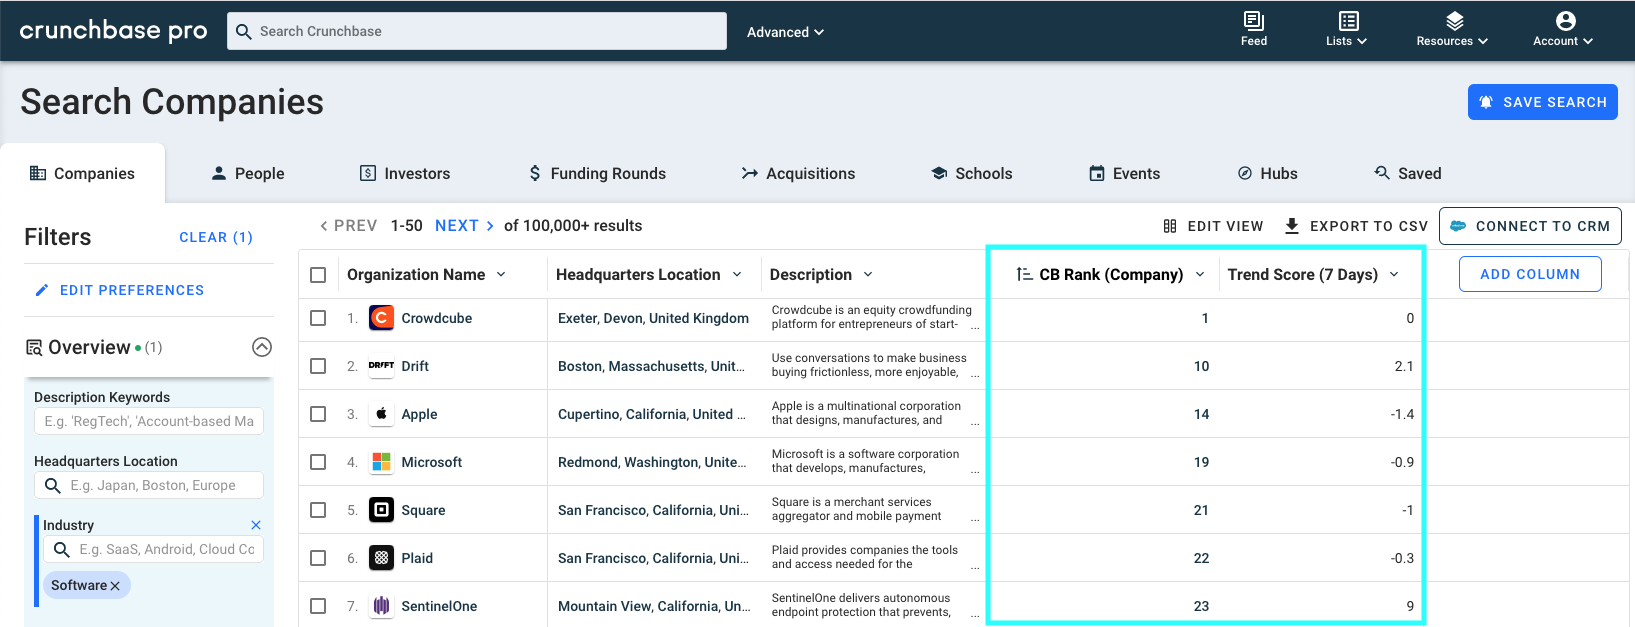The image size is (1635, 627).
Task: Click the search icon in Headquarters Location filter
Action: pyautogui.click(x=52, y=485)
